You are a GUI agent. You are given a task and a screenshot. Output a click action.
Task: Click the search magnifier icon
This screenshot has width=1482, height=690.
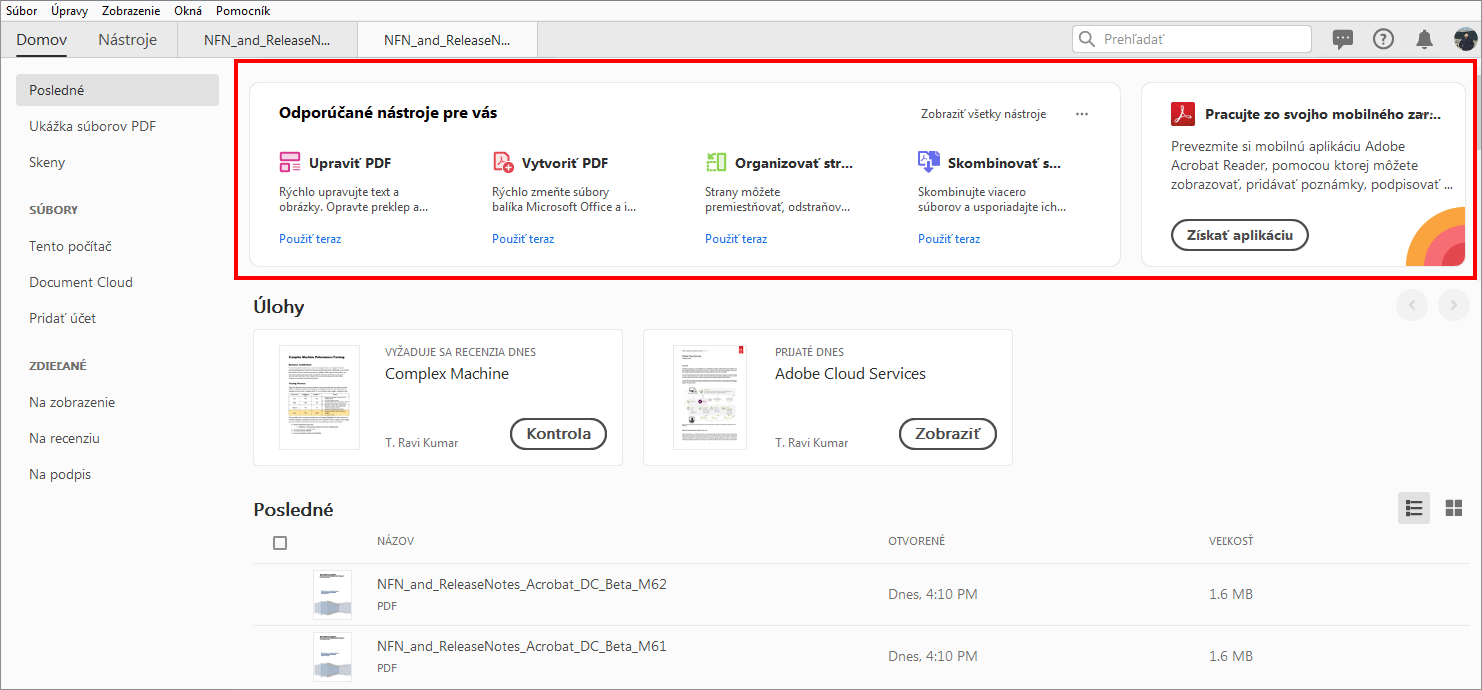pyautogui.click(x=1088, y=39)
